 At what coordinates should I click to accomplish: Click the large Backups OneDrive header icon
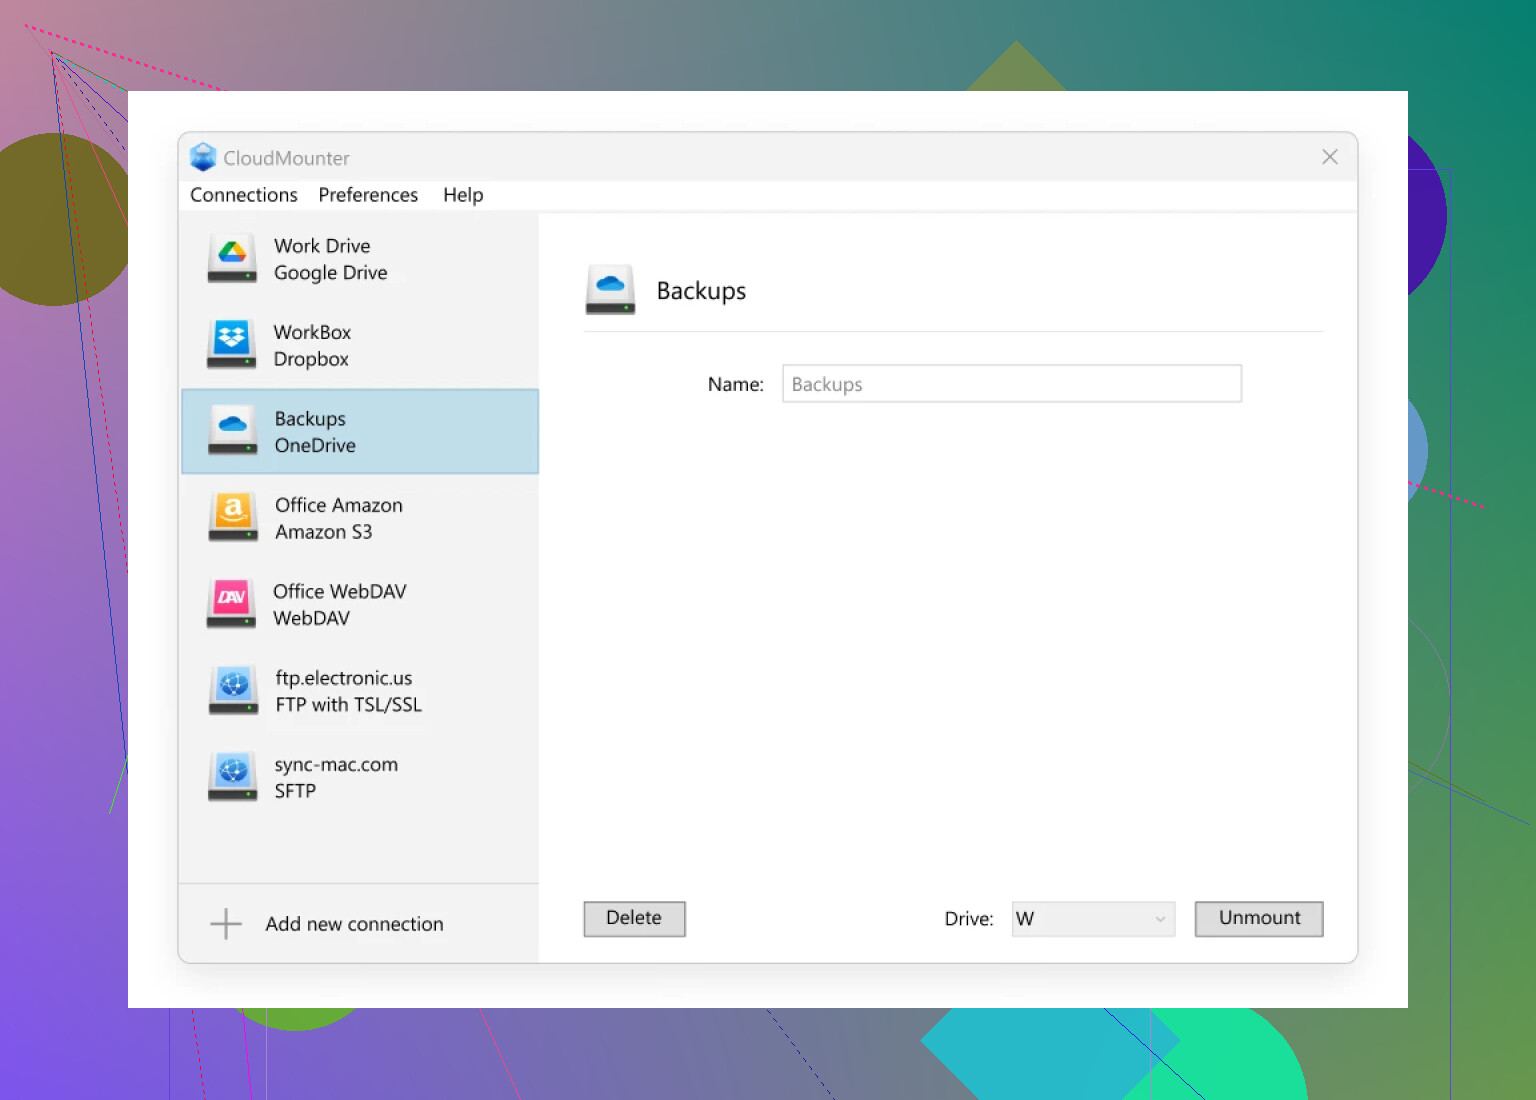click(610, 290)
